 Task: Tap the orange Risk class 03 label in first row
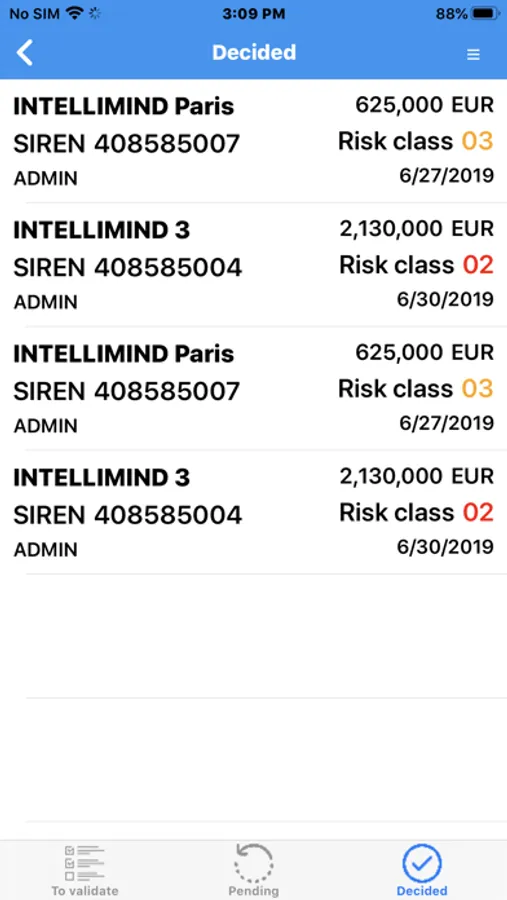(x=416, y=141)
